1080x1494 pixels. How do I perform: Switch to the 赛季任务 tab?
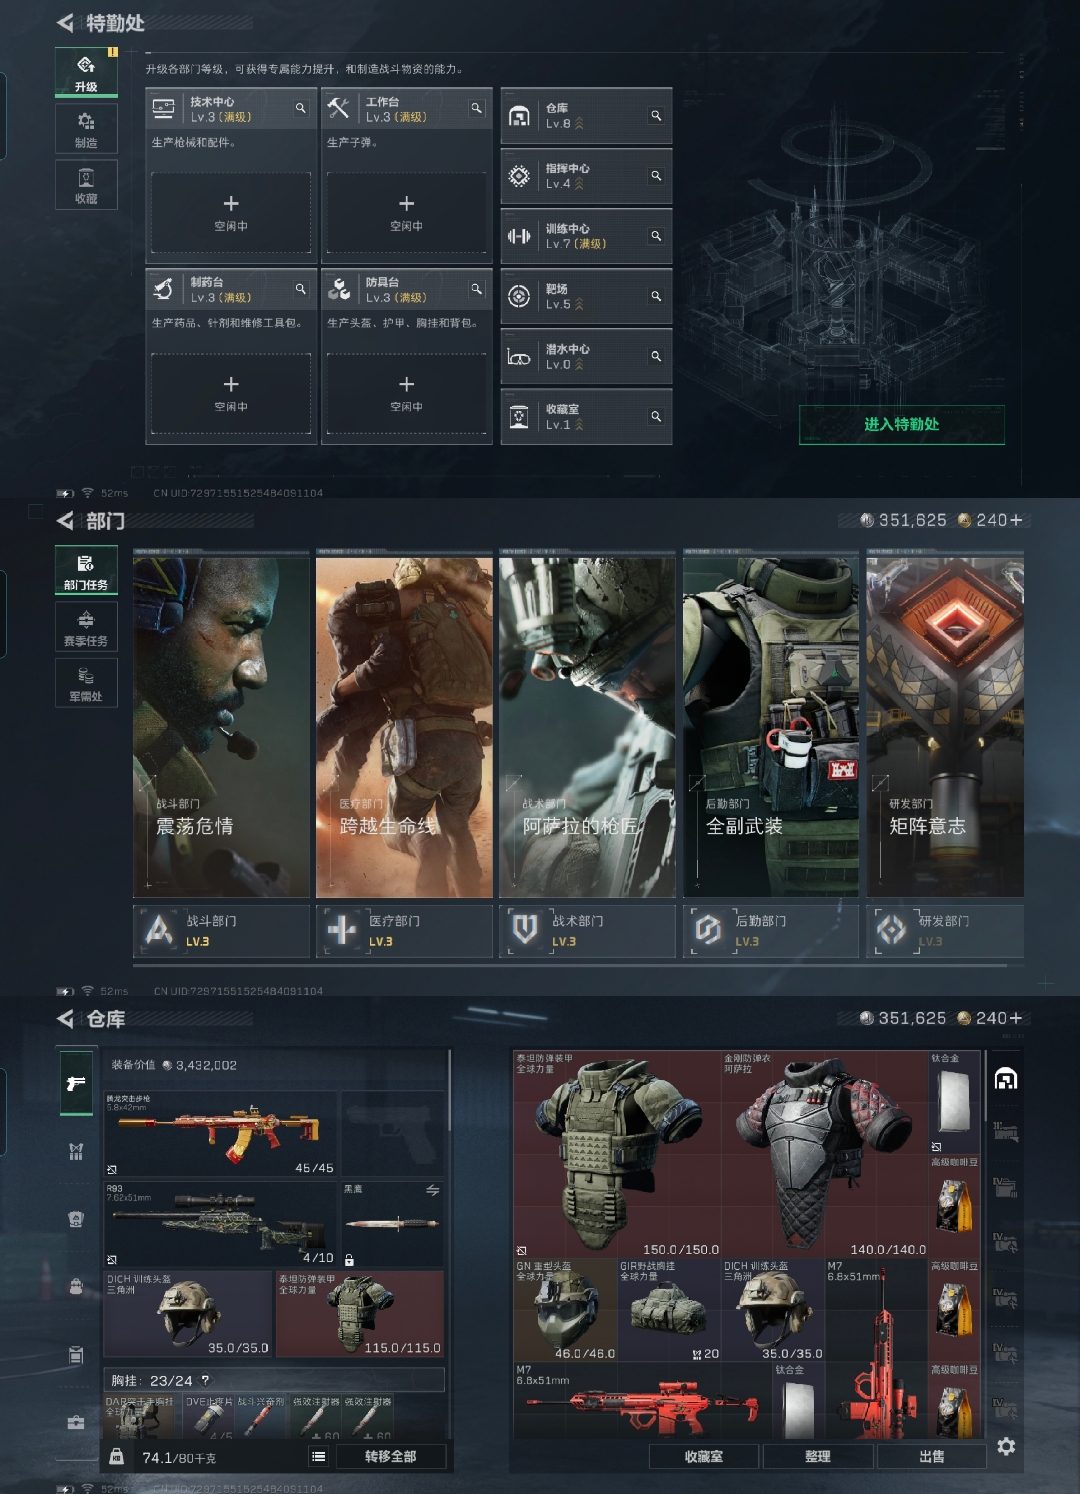point(86,628)
